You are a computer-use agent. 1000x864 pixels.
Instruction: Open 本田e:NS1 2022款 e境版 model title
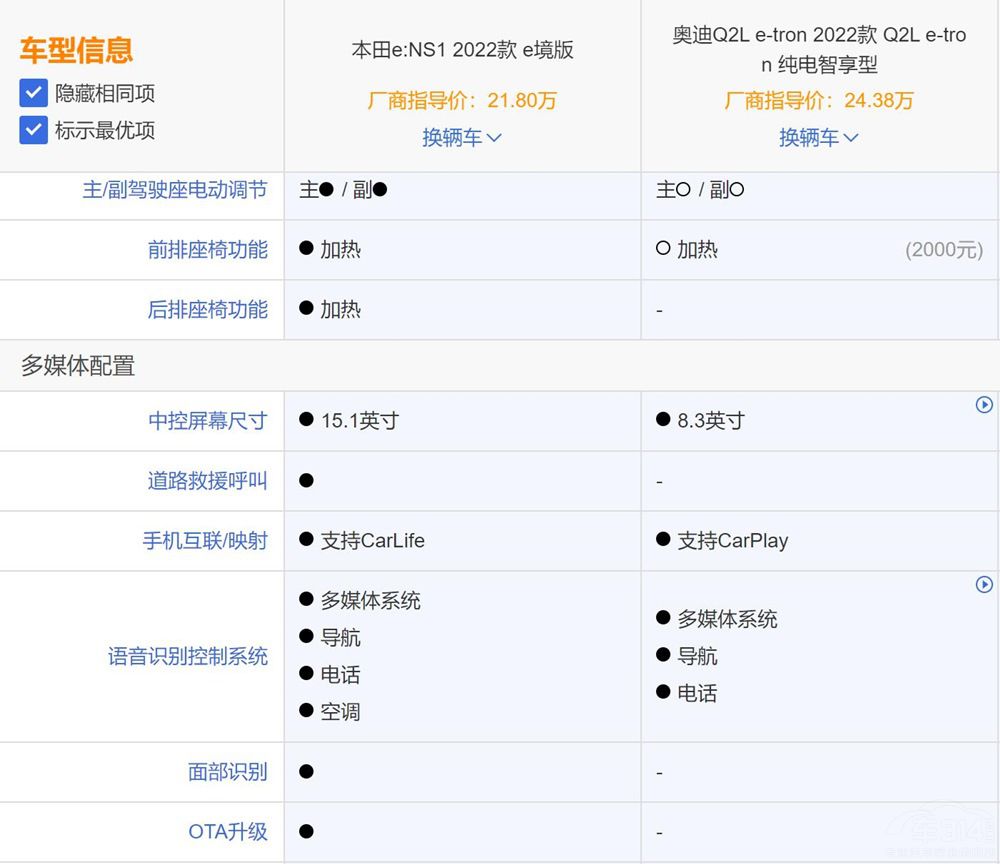coord(462,50)
